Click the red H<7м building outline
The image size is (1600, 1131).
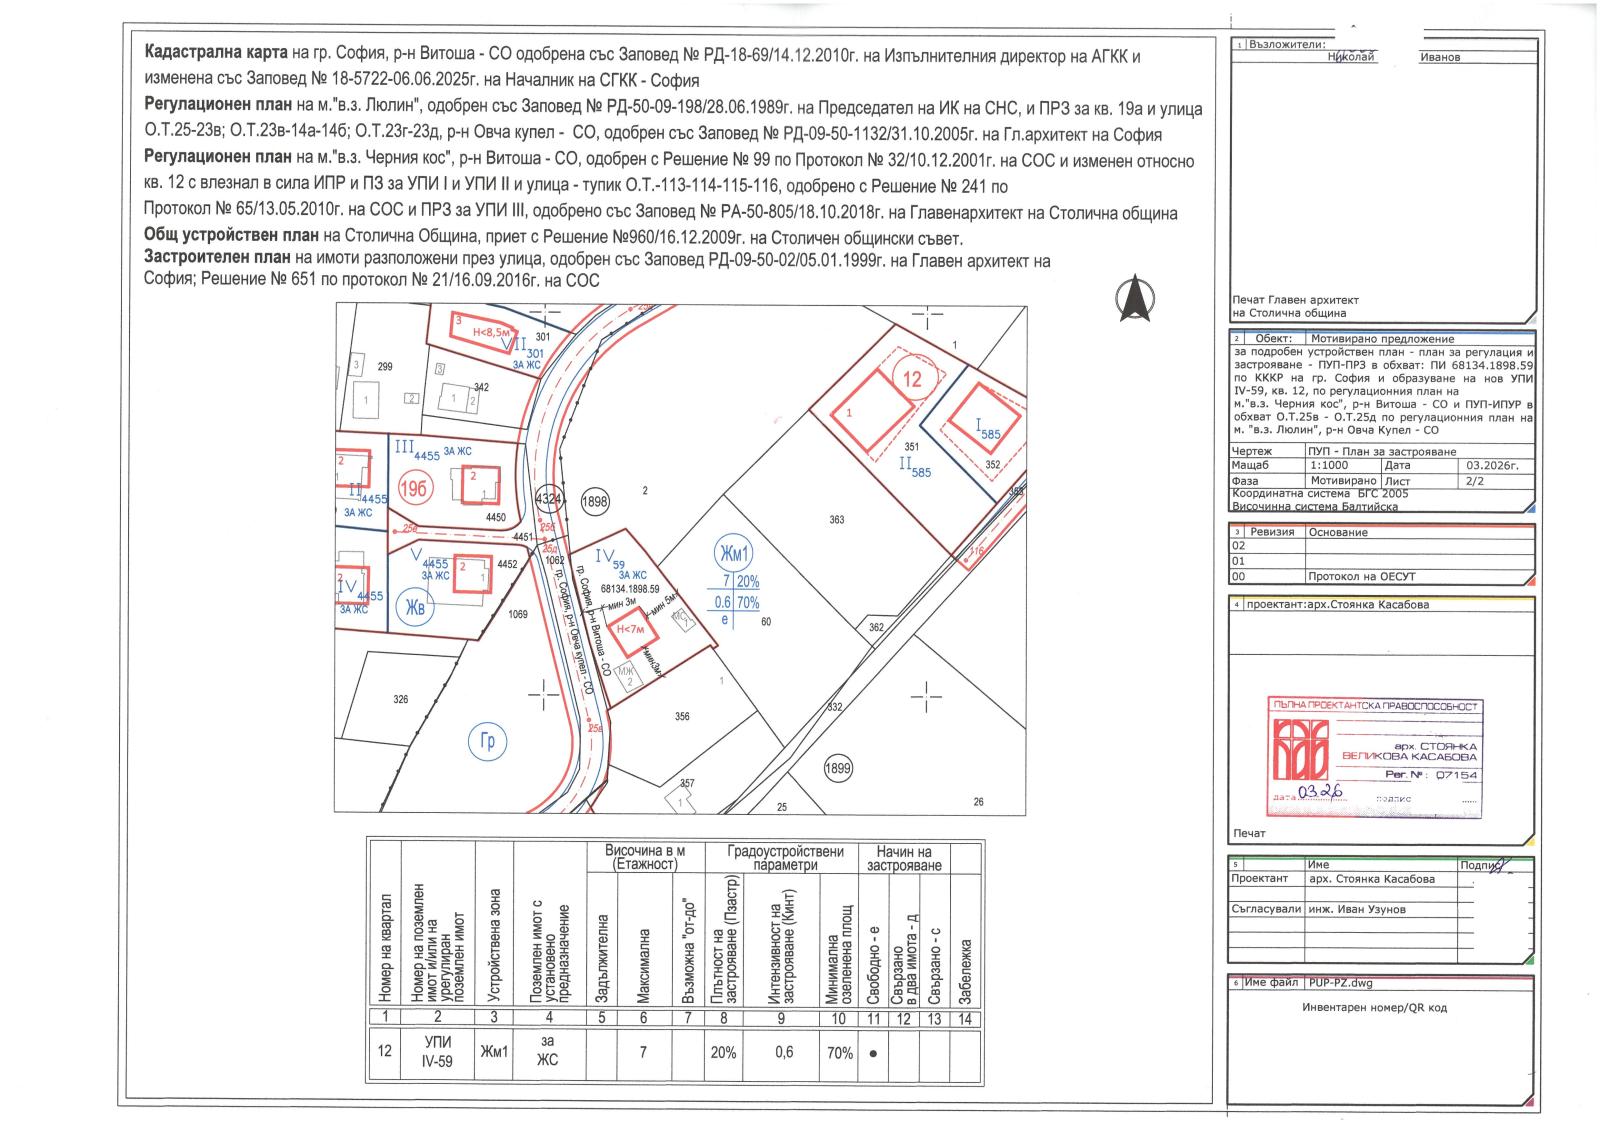(634, 632)
